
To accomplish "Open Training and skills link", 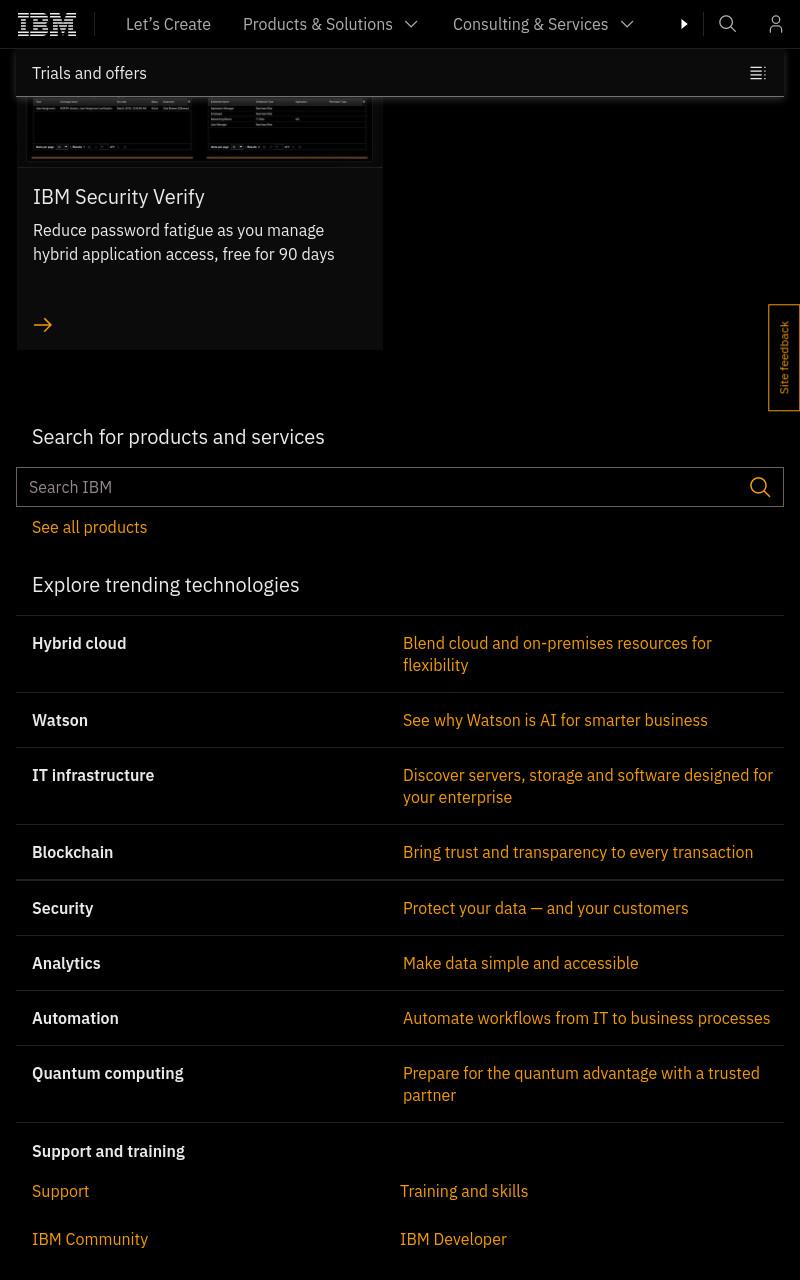I will pos(464,1191).
